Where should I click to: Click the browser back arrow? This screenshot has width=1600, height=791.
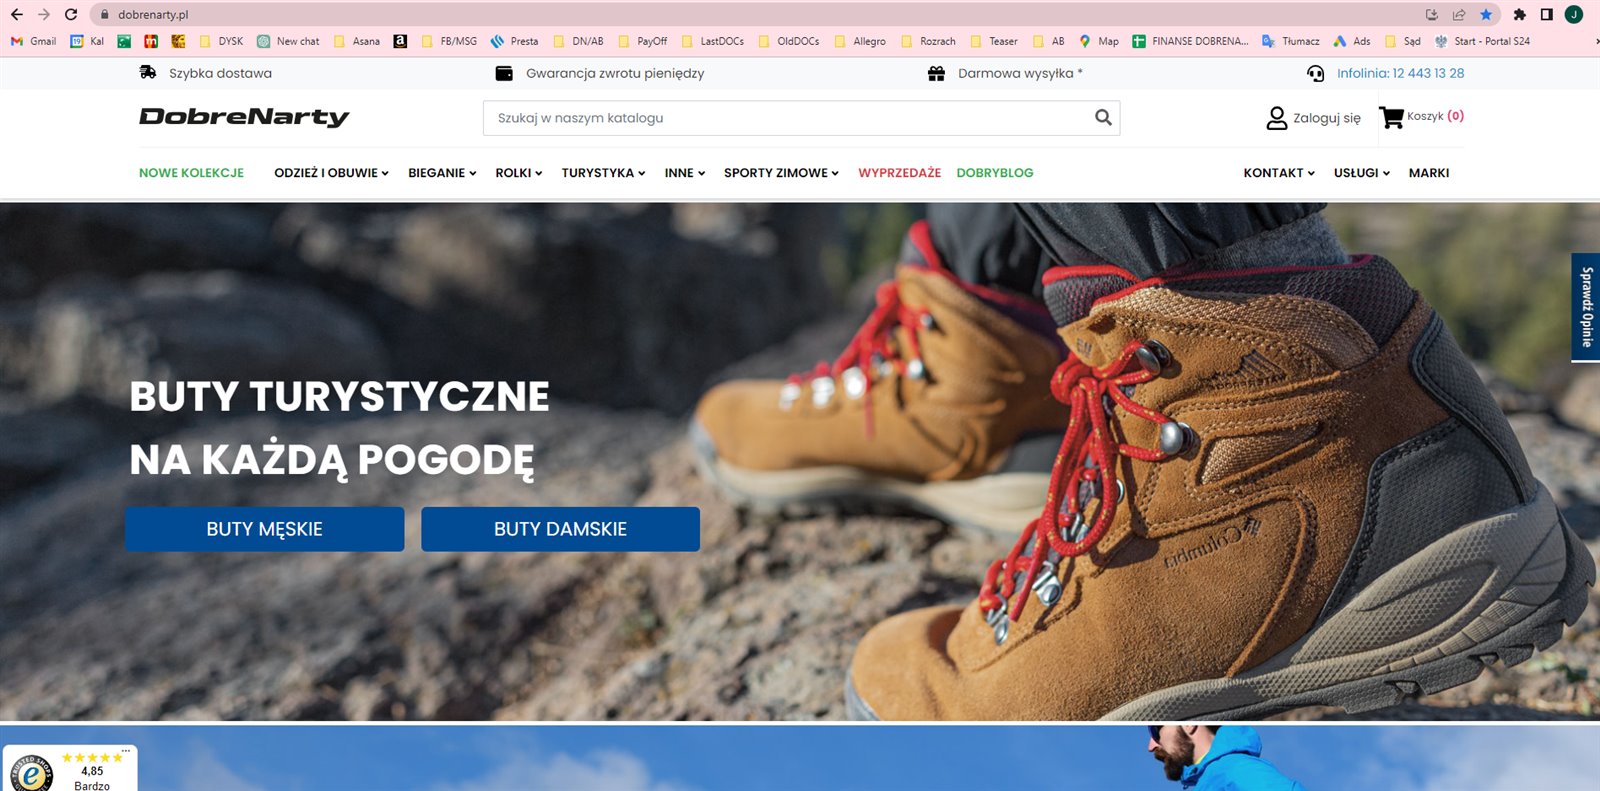point(17,14)
